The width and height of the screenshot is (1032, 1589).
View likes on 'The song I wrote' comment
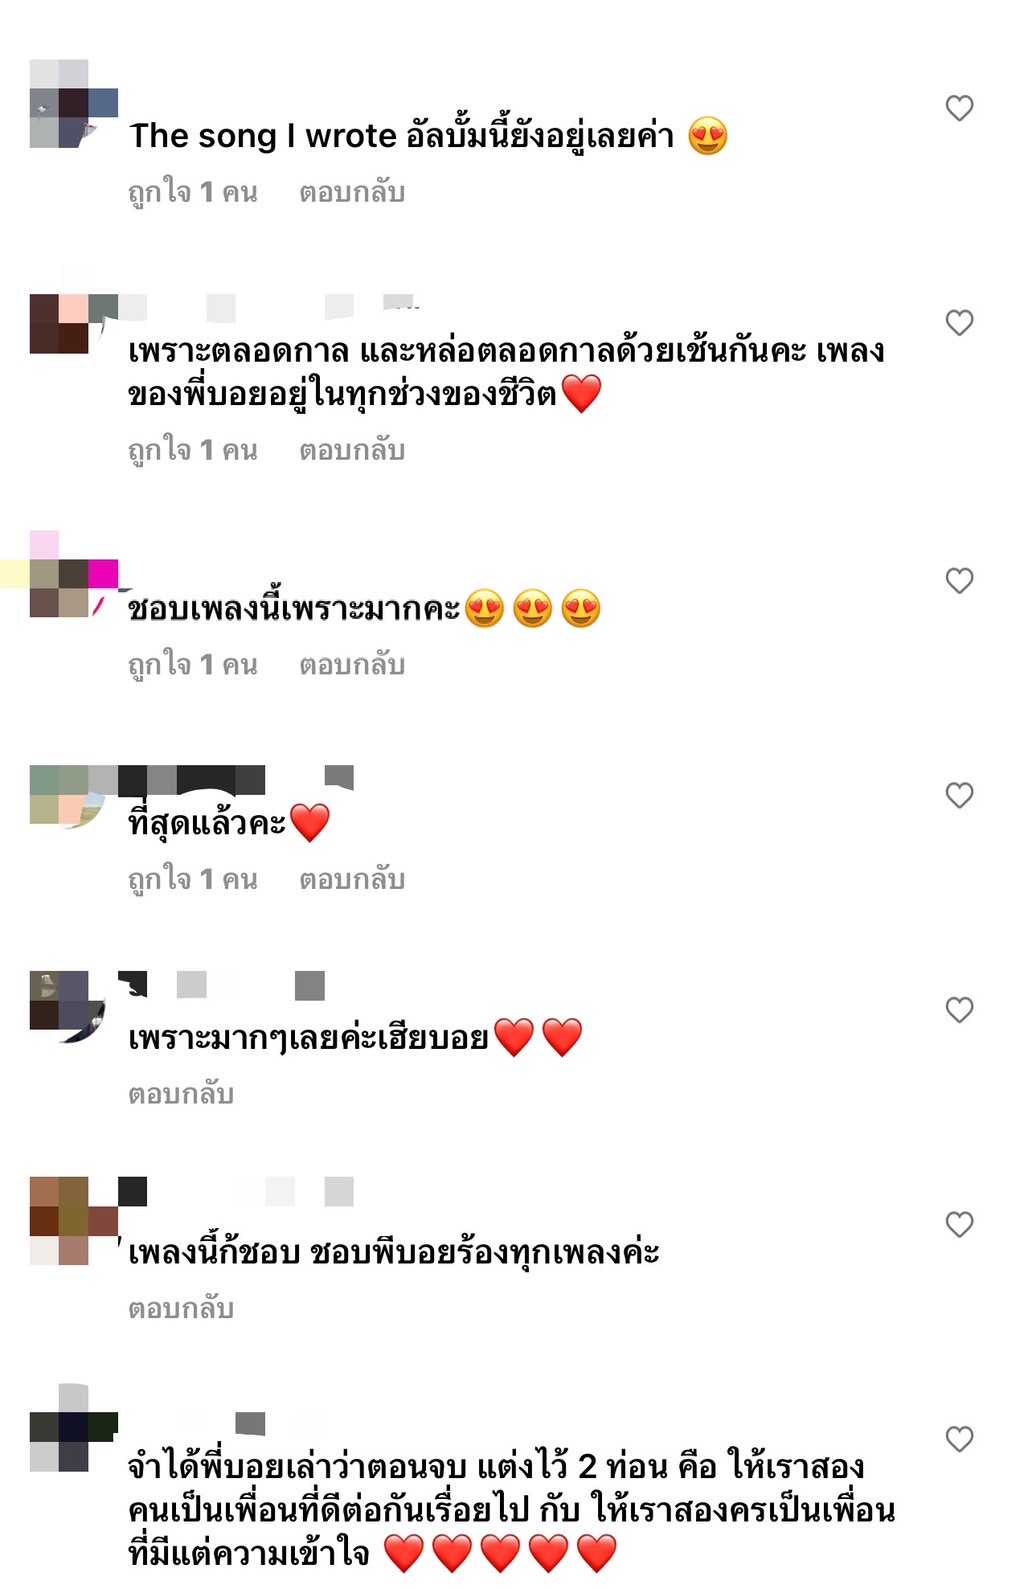[x=193, y=192]
